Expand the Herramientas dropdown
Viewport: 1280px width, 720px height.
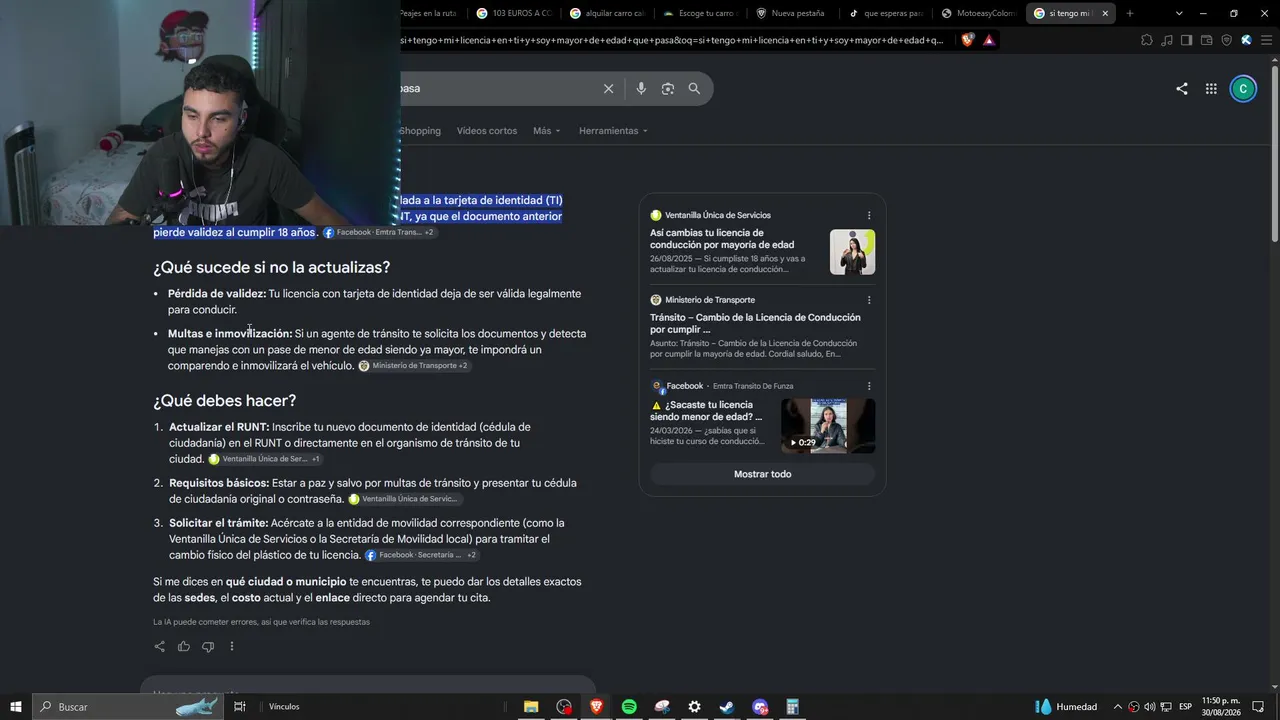pyautogui.click(x=613, y=131)
